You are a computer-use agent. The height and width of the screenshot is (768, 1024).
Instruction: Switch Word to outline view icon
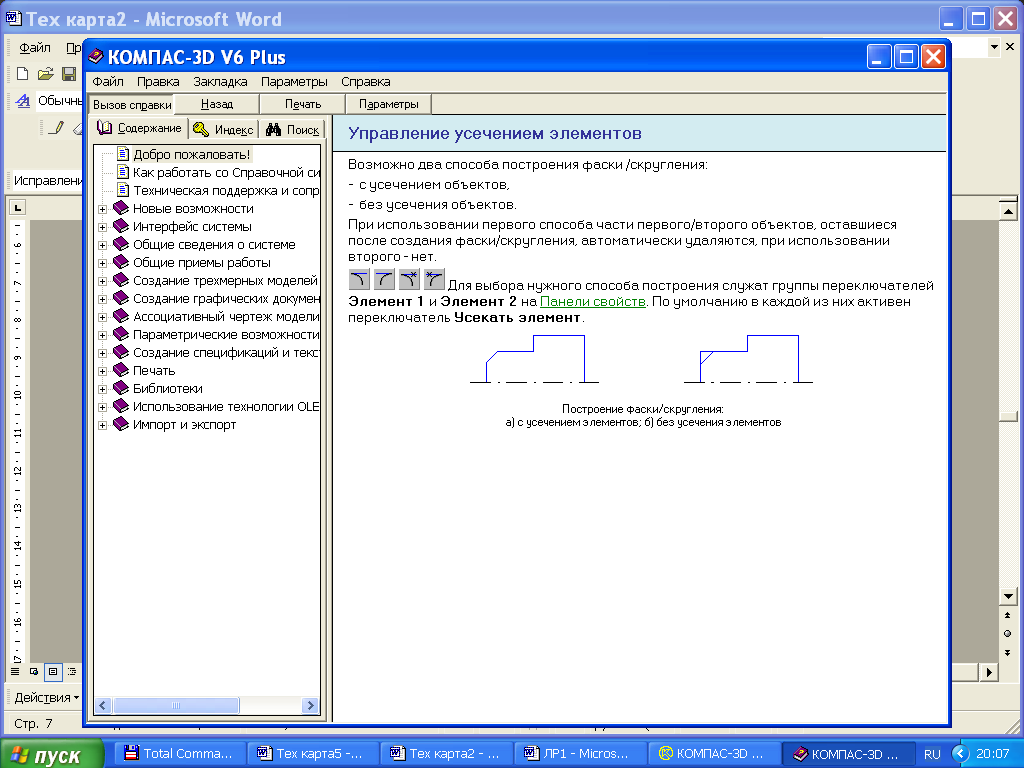[x=72, y=671]
